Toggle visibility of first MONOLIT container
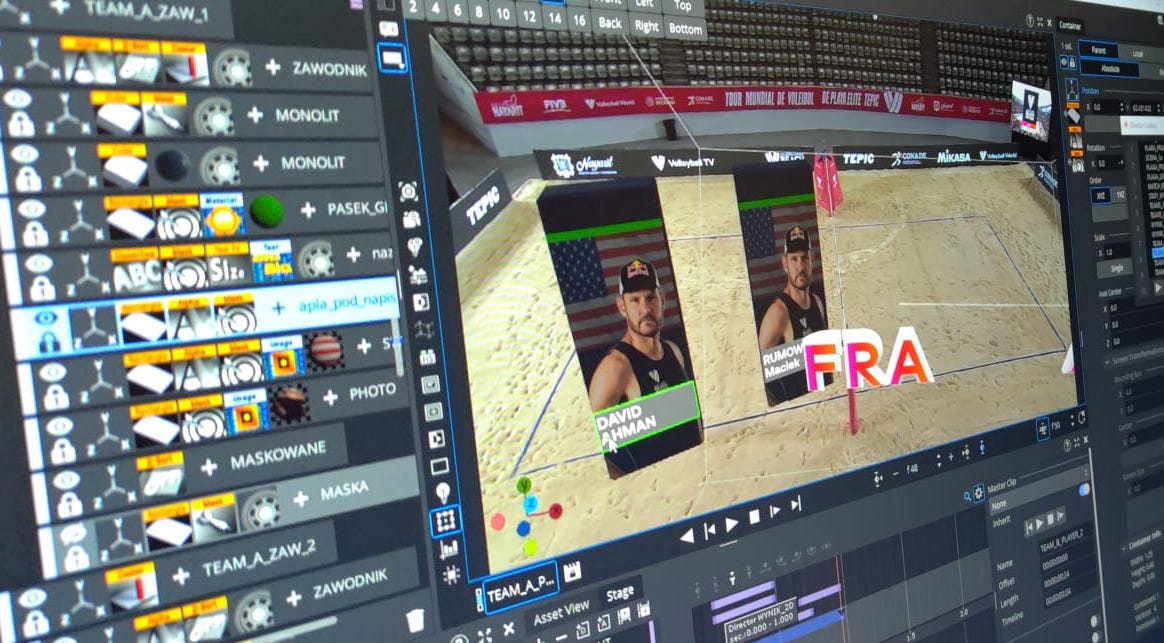Viewport: 1164px width, 643px height. pyautogui.click(x=18, y=99)
